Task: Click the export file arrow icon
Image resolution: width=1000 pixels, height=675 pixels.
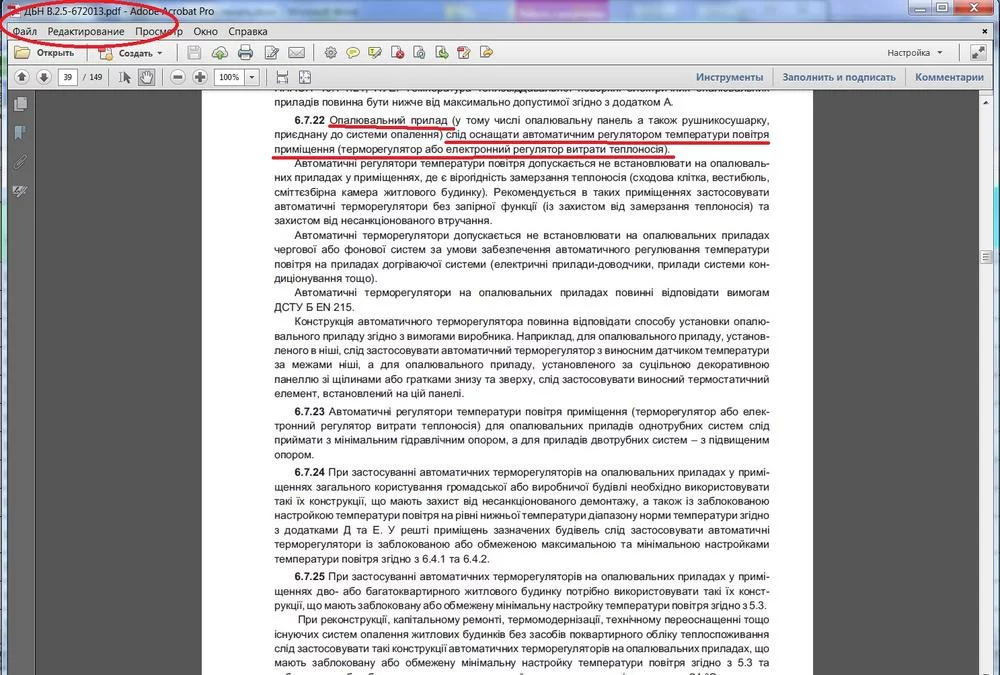Action: click(486, 53)
